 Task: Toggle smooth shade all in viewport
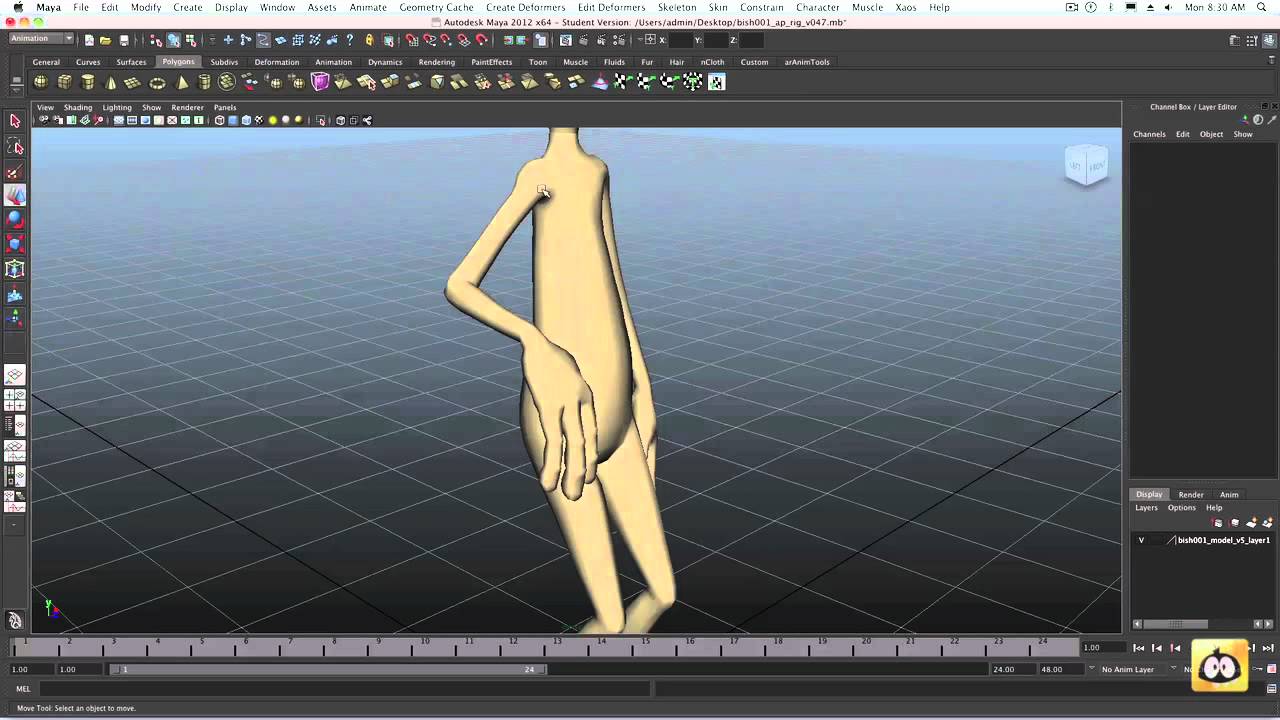tap(232, 120)
